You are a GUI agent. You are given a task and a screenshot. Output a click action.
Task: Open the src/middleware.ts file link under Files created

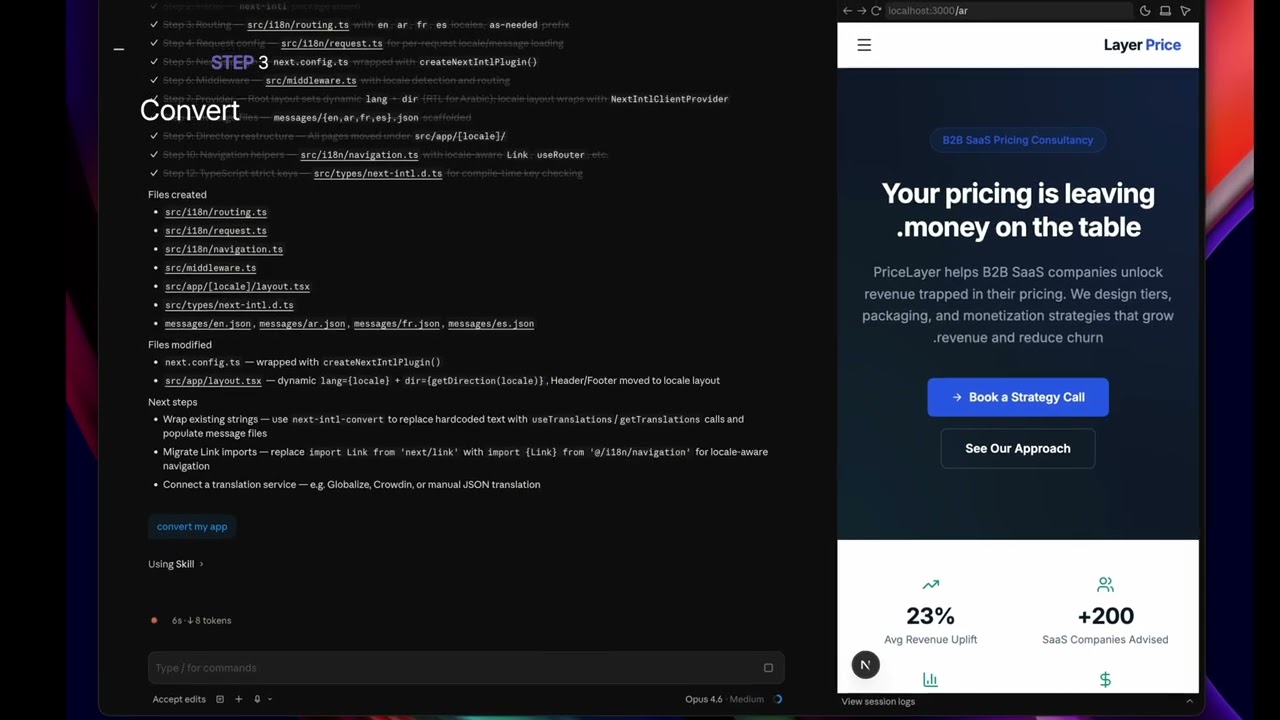click(x=210, y=268)
